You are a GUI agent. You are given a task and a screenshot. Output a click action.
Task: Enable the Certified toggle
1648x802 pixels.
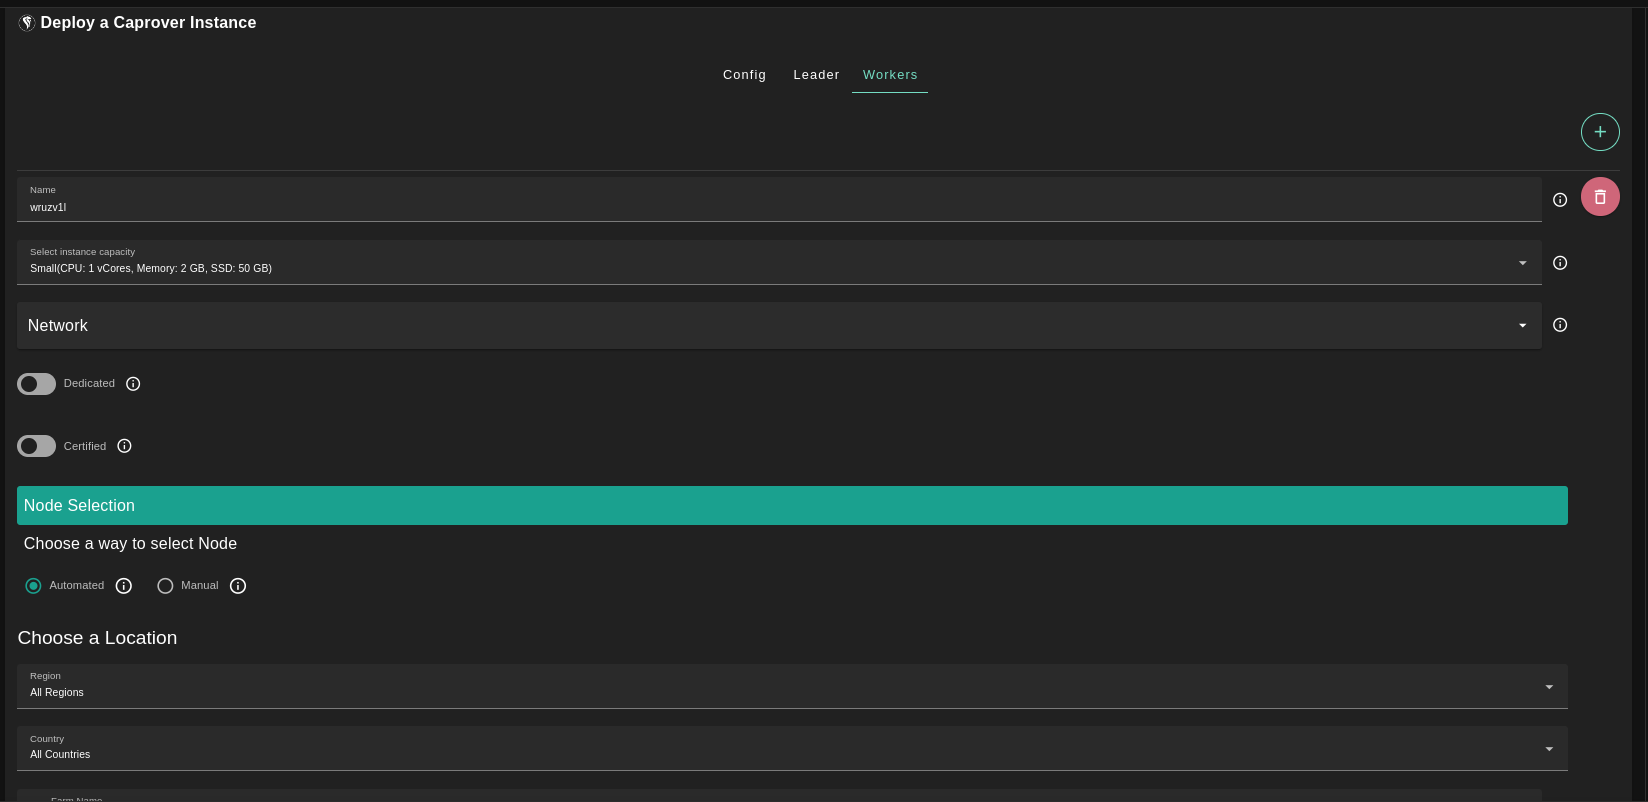coord(36,446)
